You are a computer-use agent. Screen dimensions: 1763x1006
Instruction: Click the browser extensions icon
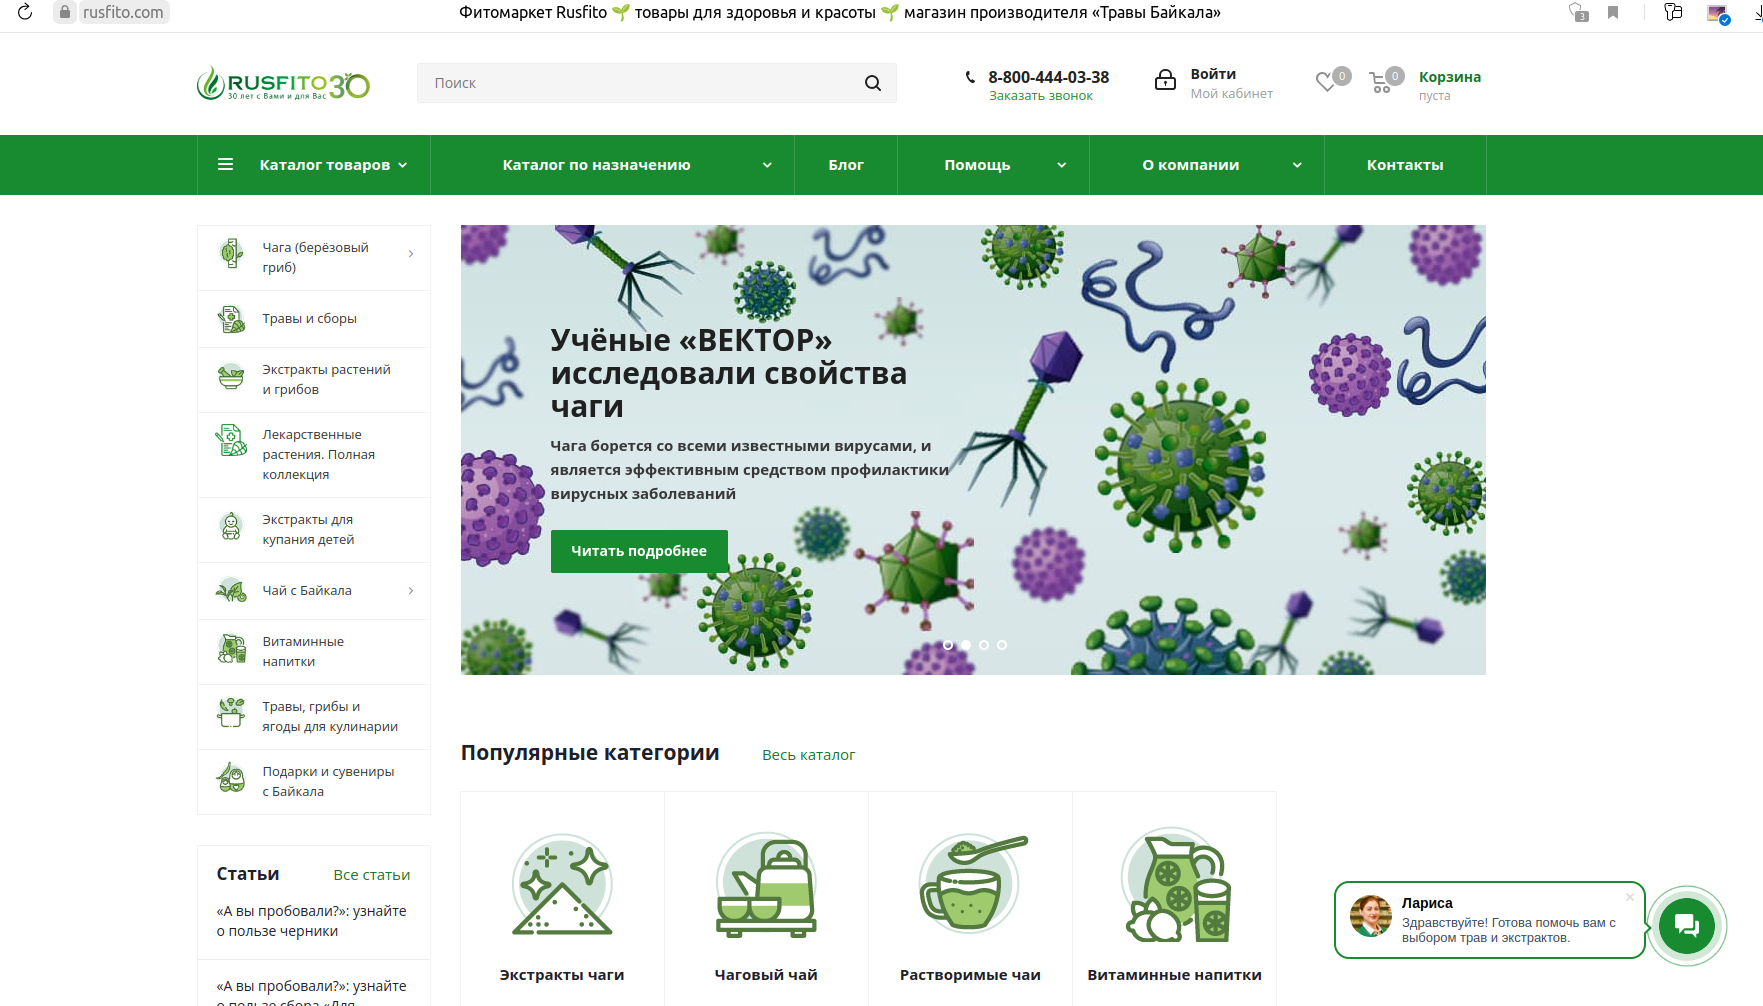(x=1673, y=12)
